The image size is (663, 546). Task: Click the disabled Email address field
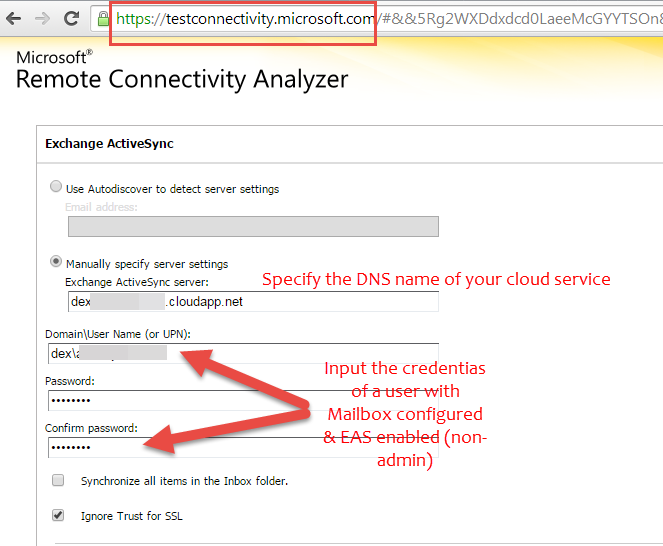(253, 226)
